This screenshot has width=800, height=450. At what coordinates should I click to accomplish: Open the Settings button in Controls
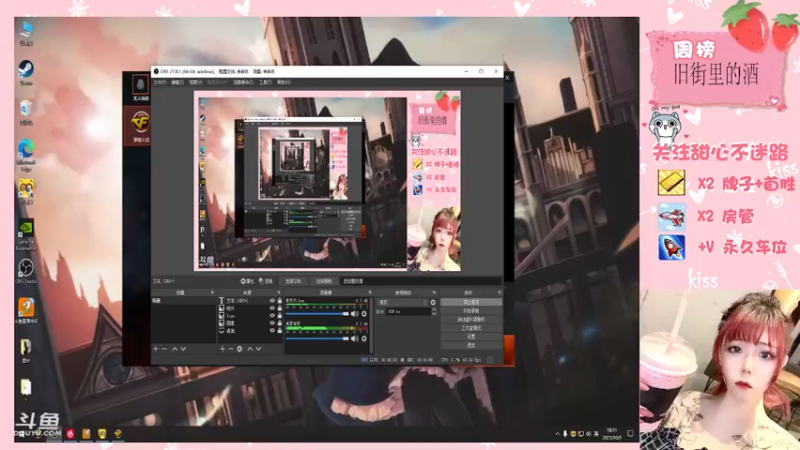[471, 337]
